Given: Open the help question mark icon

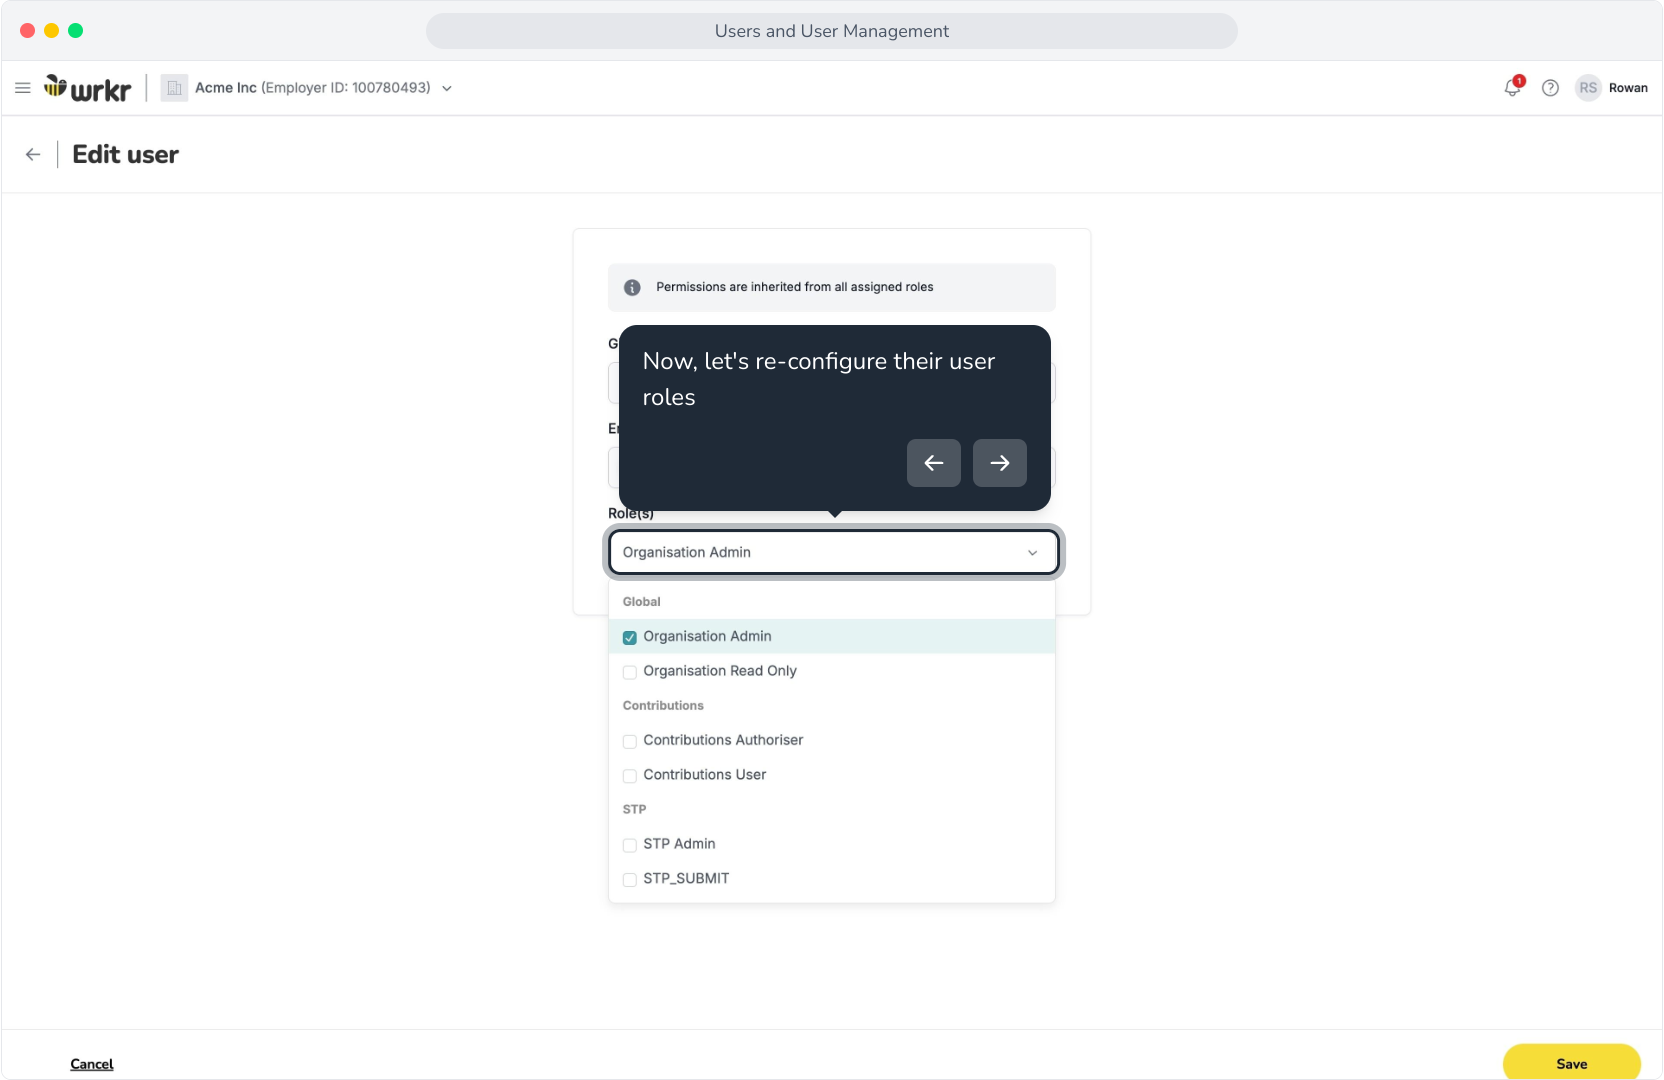Looking at the screenshot, I should click(1550, 88).
